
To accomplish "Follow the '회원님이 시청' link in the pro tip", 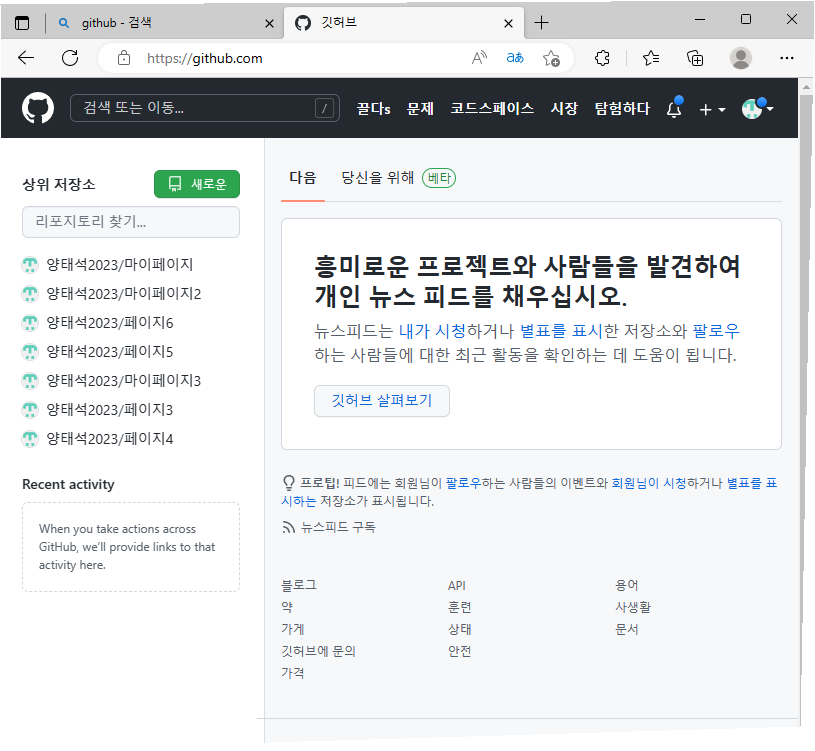I will coord(648,483).
